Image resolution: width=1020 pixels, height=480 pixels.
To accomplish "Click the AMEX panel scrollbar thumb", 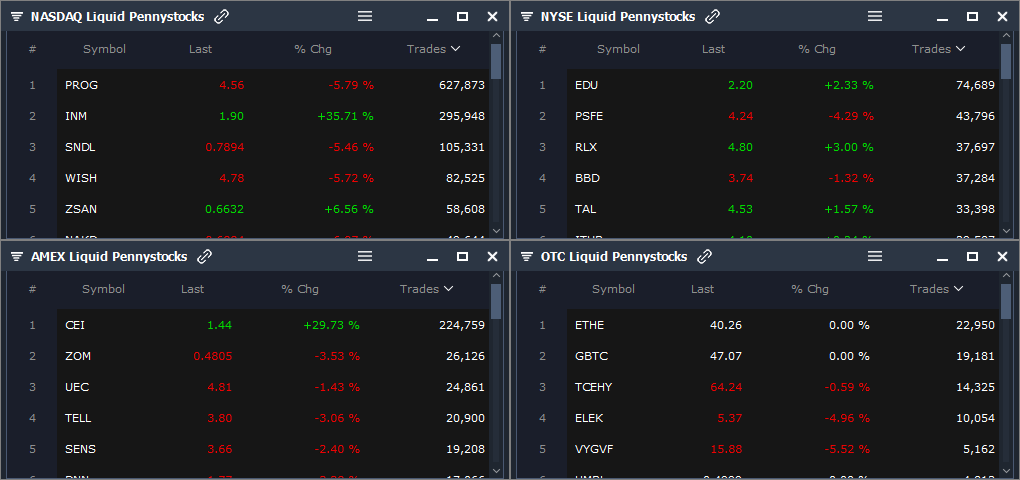I will coord(496,301).
